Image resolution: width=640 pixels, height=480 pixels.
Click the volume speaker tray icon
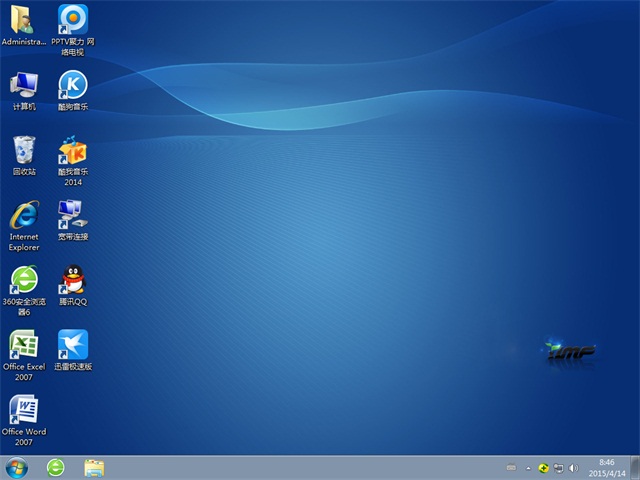(573, 468)
